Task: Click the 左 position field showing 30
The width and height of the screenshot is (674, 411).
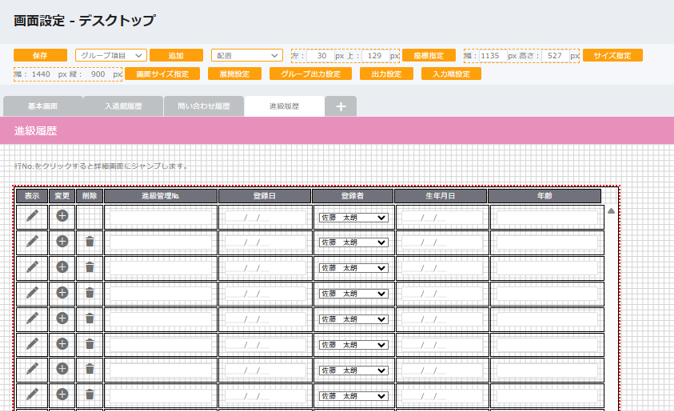Action: point(320,55)
